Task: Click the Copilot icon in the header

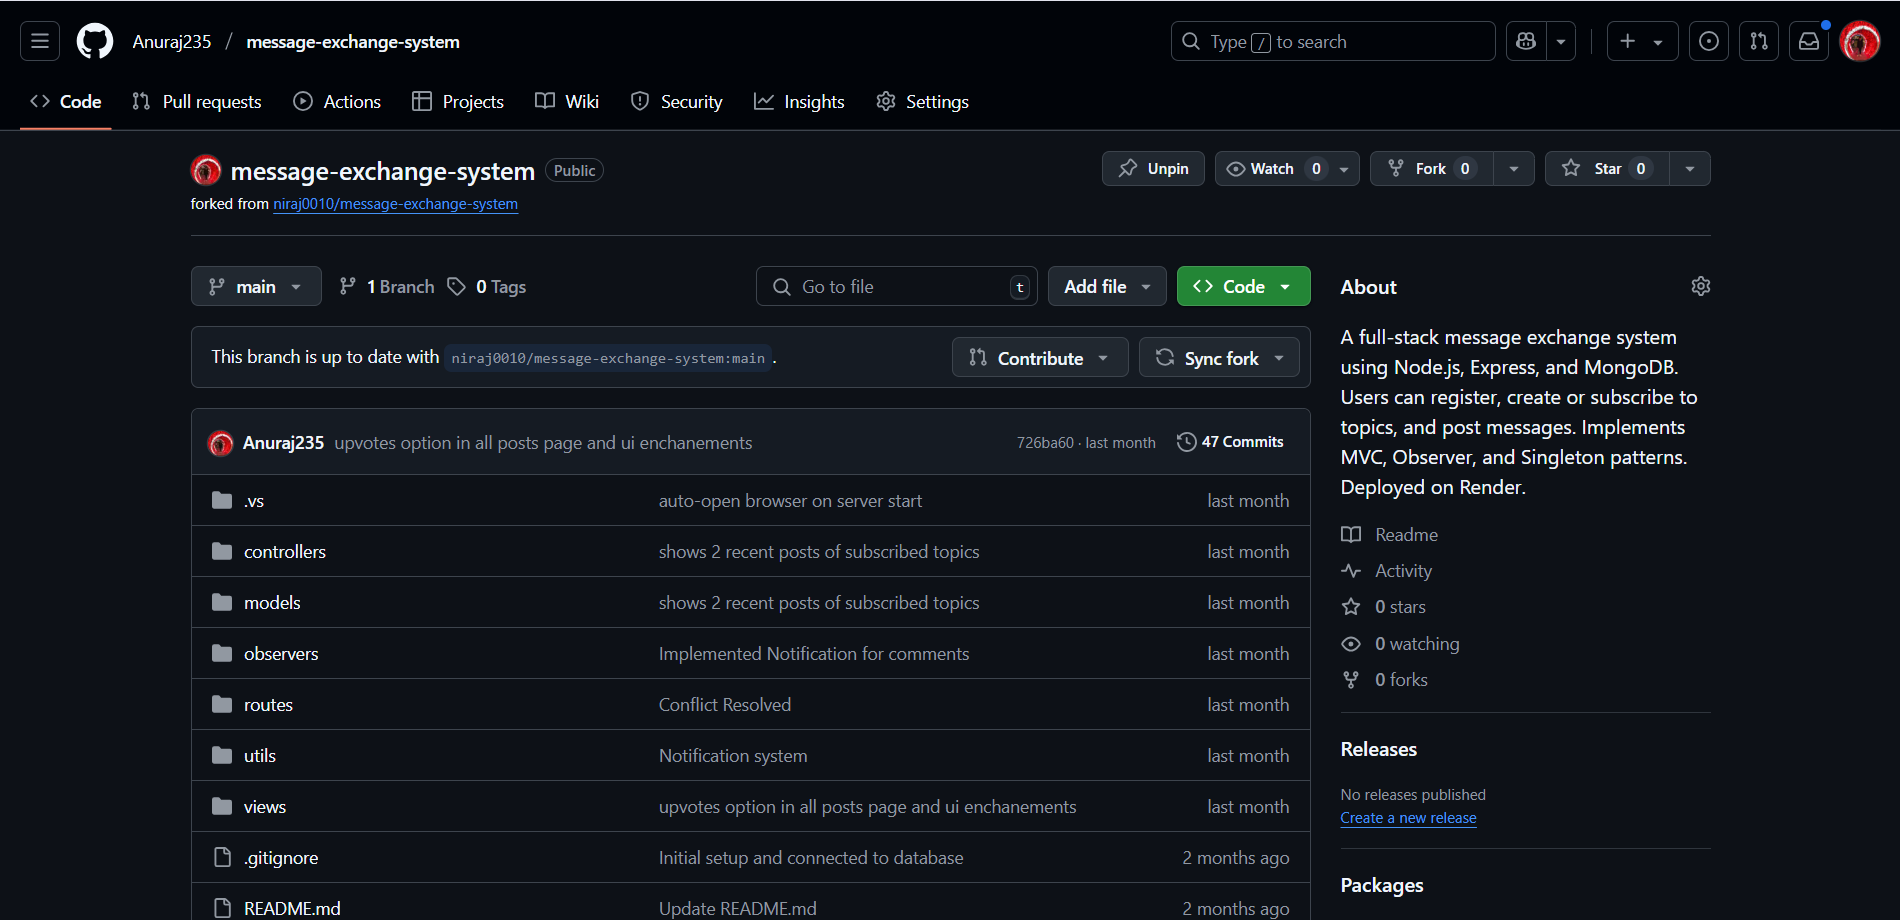Action: click(1525, 41)
